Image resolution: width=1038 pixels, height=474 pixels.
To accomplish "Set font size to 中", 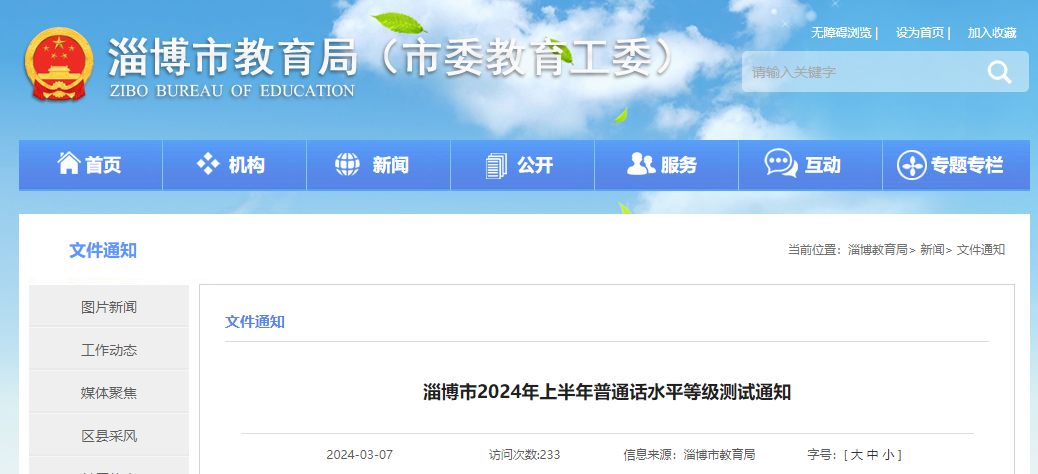I will coord(873,455).
